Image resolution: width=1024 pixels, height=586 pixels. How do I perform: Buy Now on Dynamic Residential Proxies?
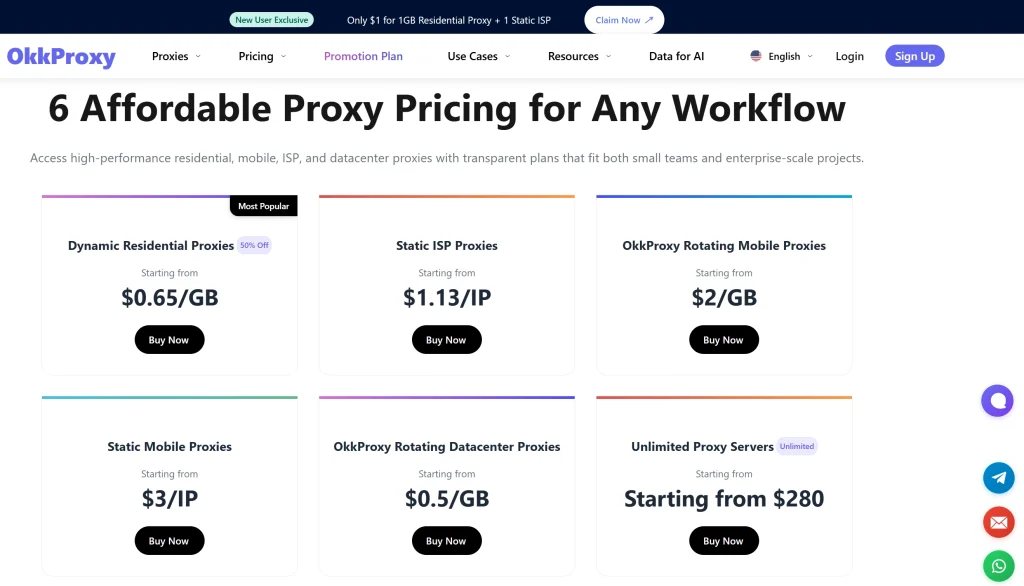pos(169,339)
